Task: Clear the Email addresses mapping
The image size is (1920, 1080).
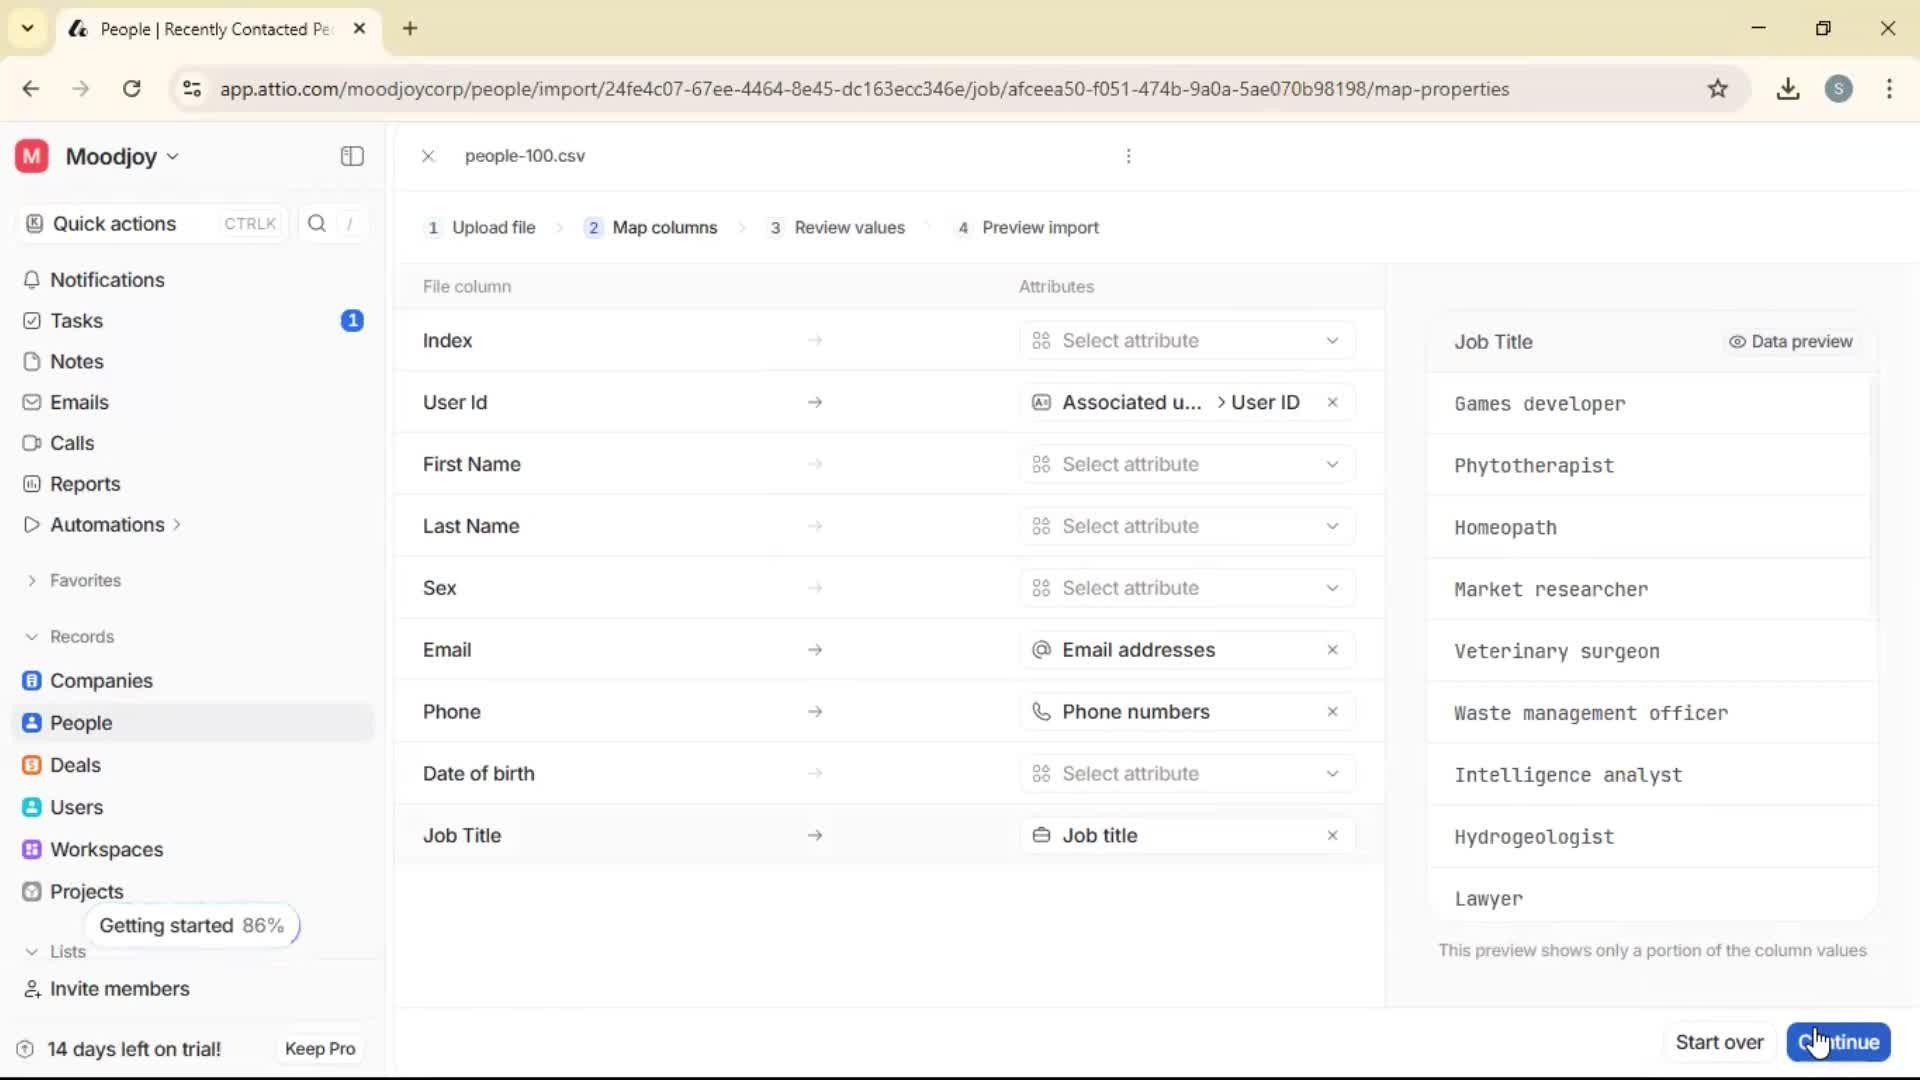Action: [x=1333, y=649]
